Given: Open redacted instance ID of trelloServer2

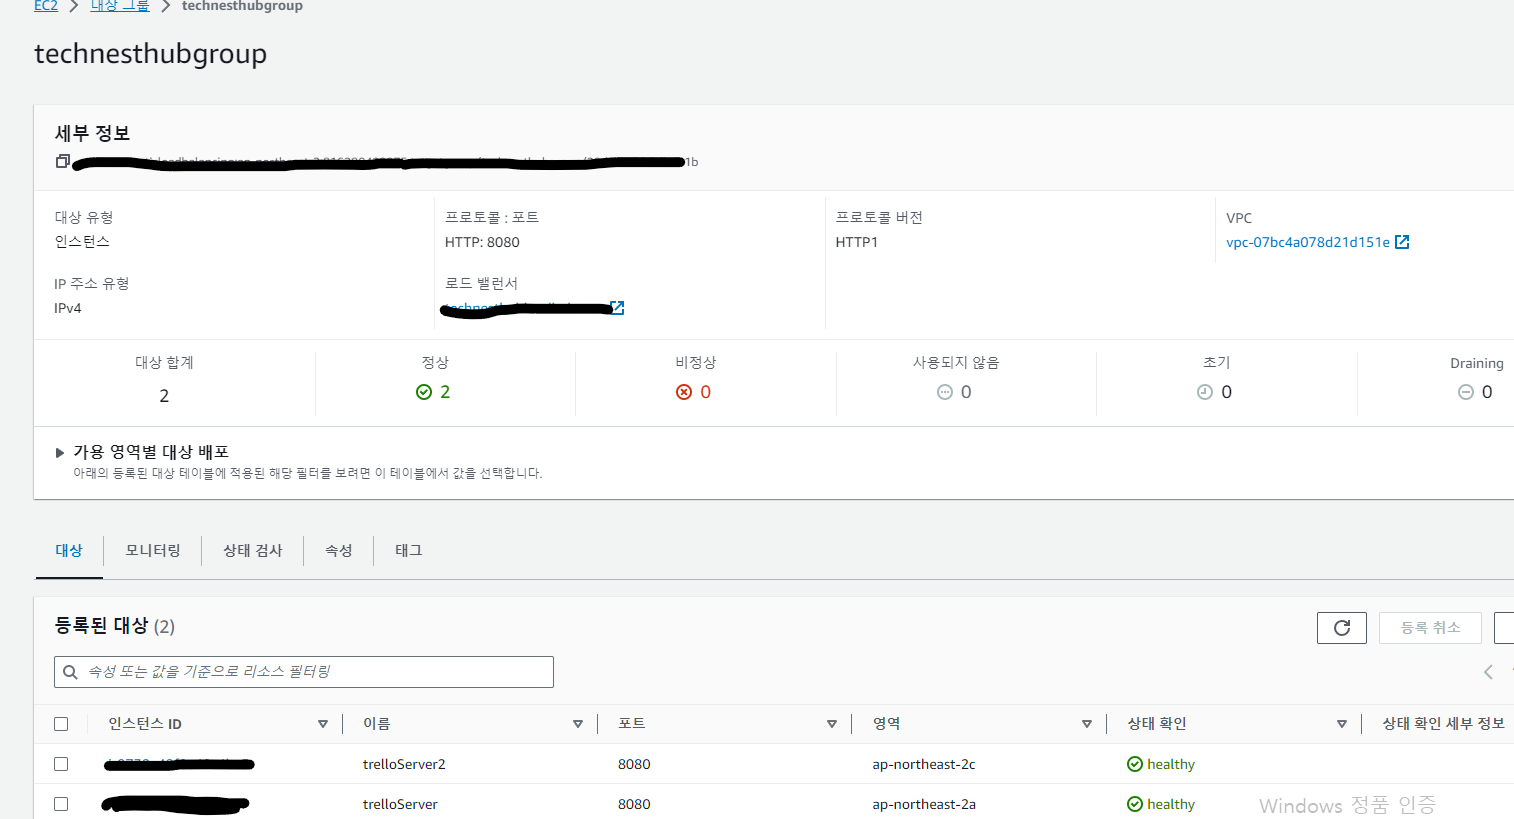Looking at the screenshot, I should 179,764.
